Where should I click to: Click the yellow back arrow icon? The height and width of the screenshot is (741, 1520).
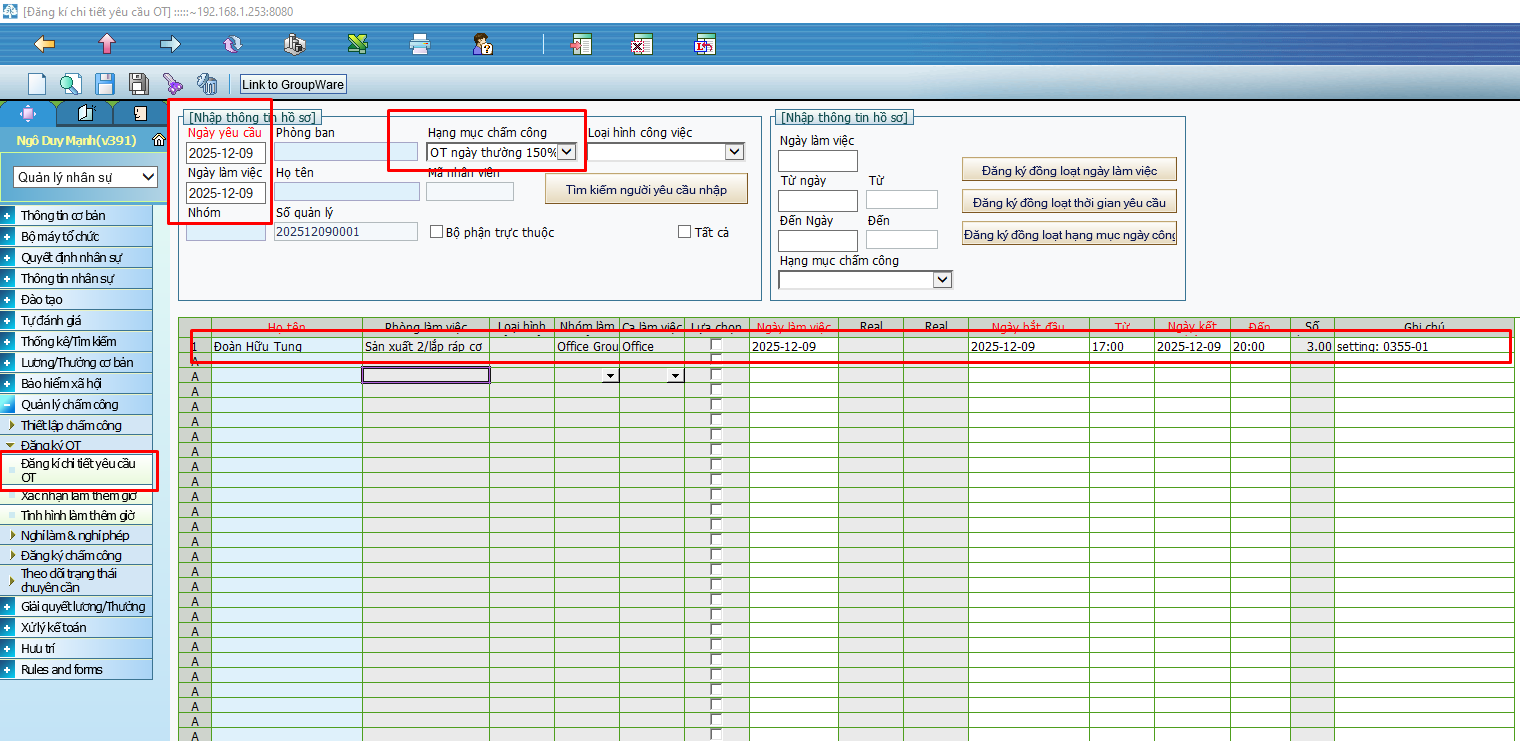click(44, 44)
